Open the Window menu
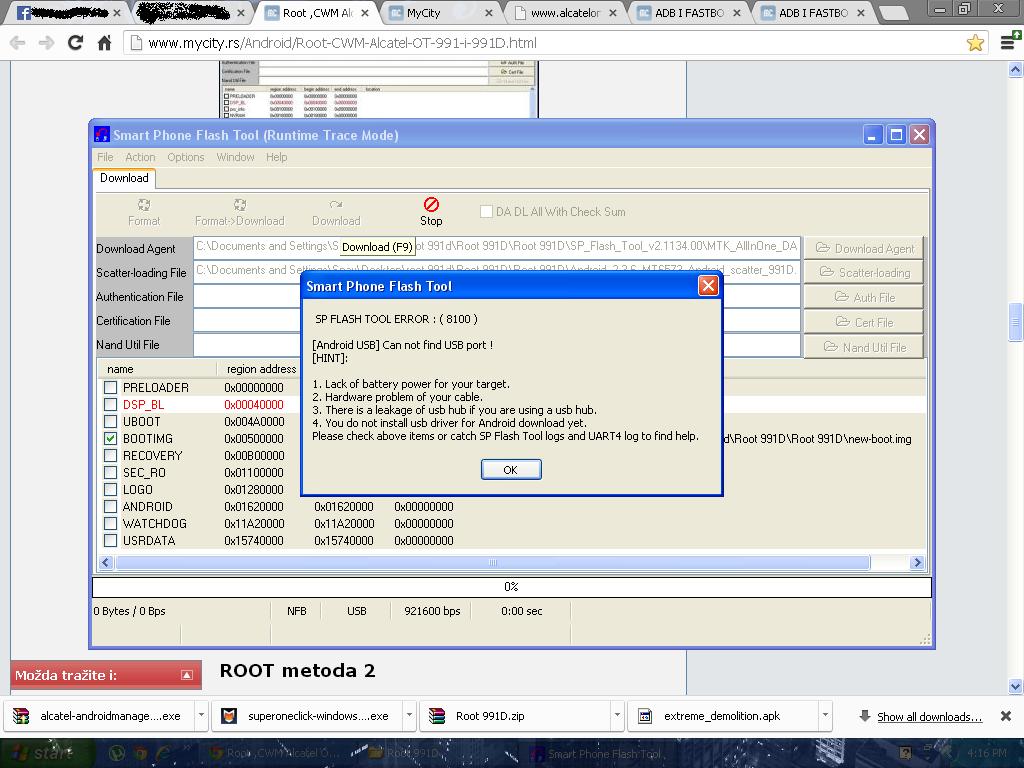 pos(235,157)
